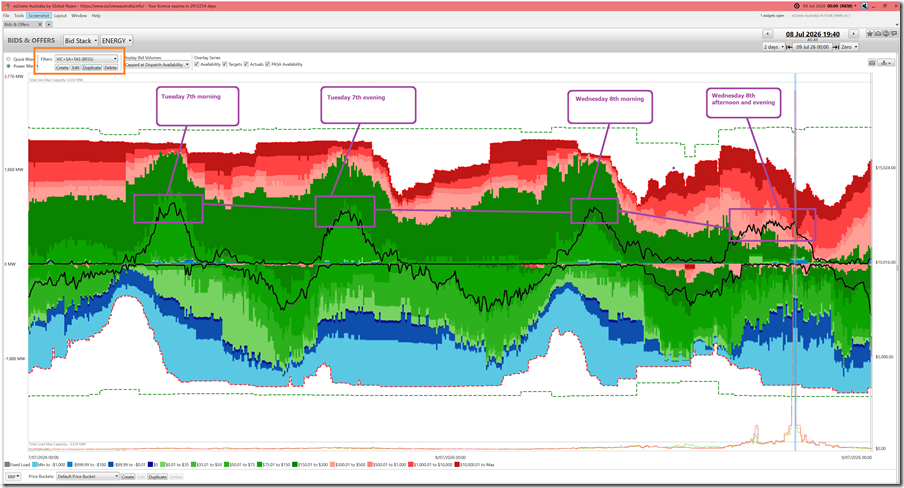Open the VIC+SA+TAS (BESS) filter dropdown

(x=86, y=59)
